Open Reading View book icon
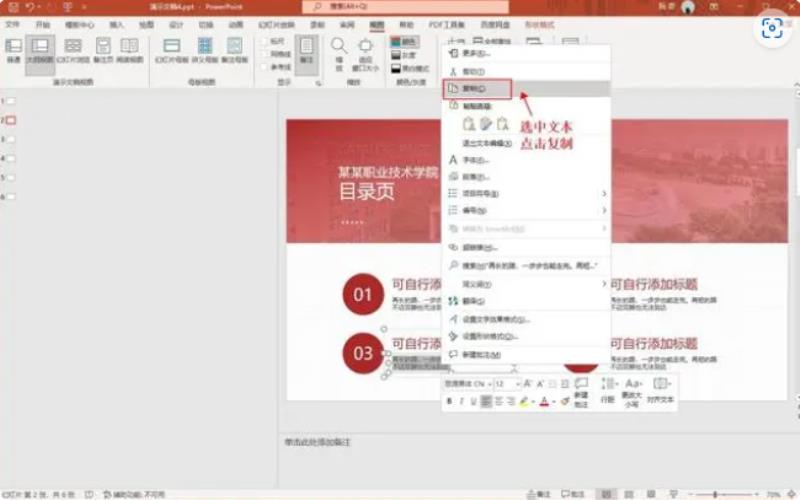Image resolution: width=800 pixels, height=500 pixels. coord(130,50)
